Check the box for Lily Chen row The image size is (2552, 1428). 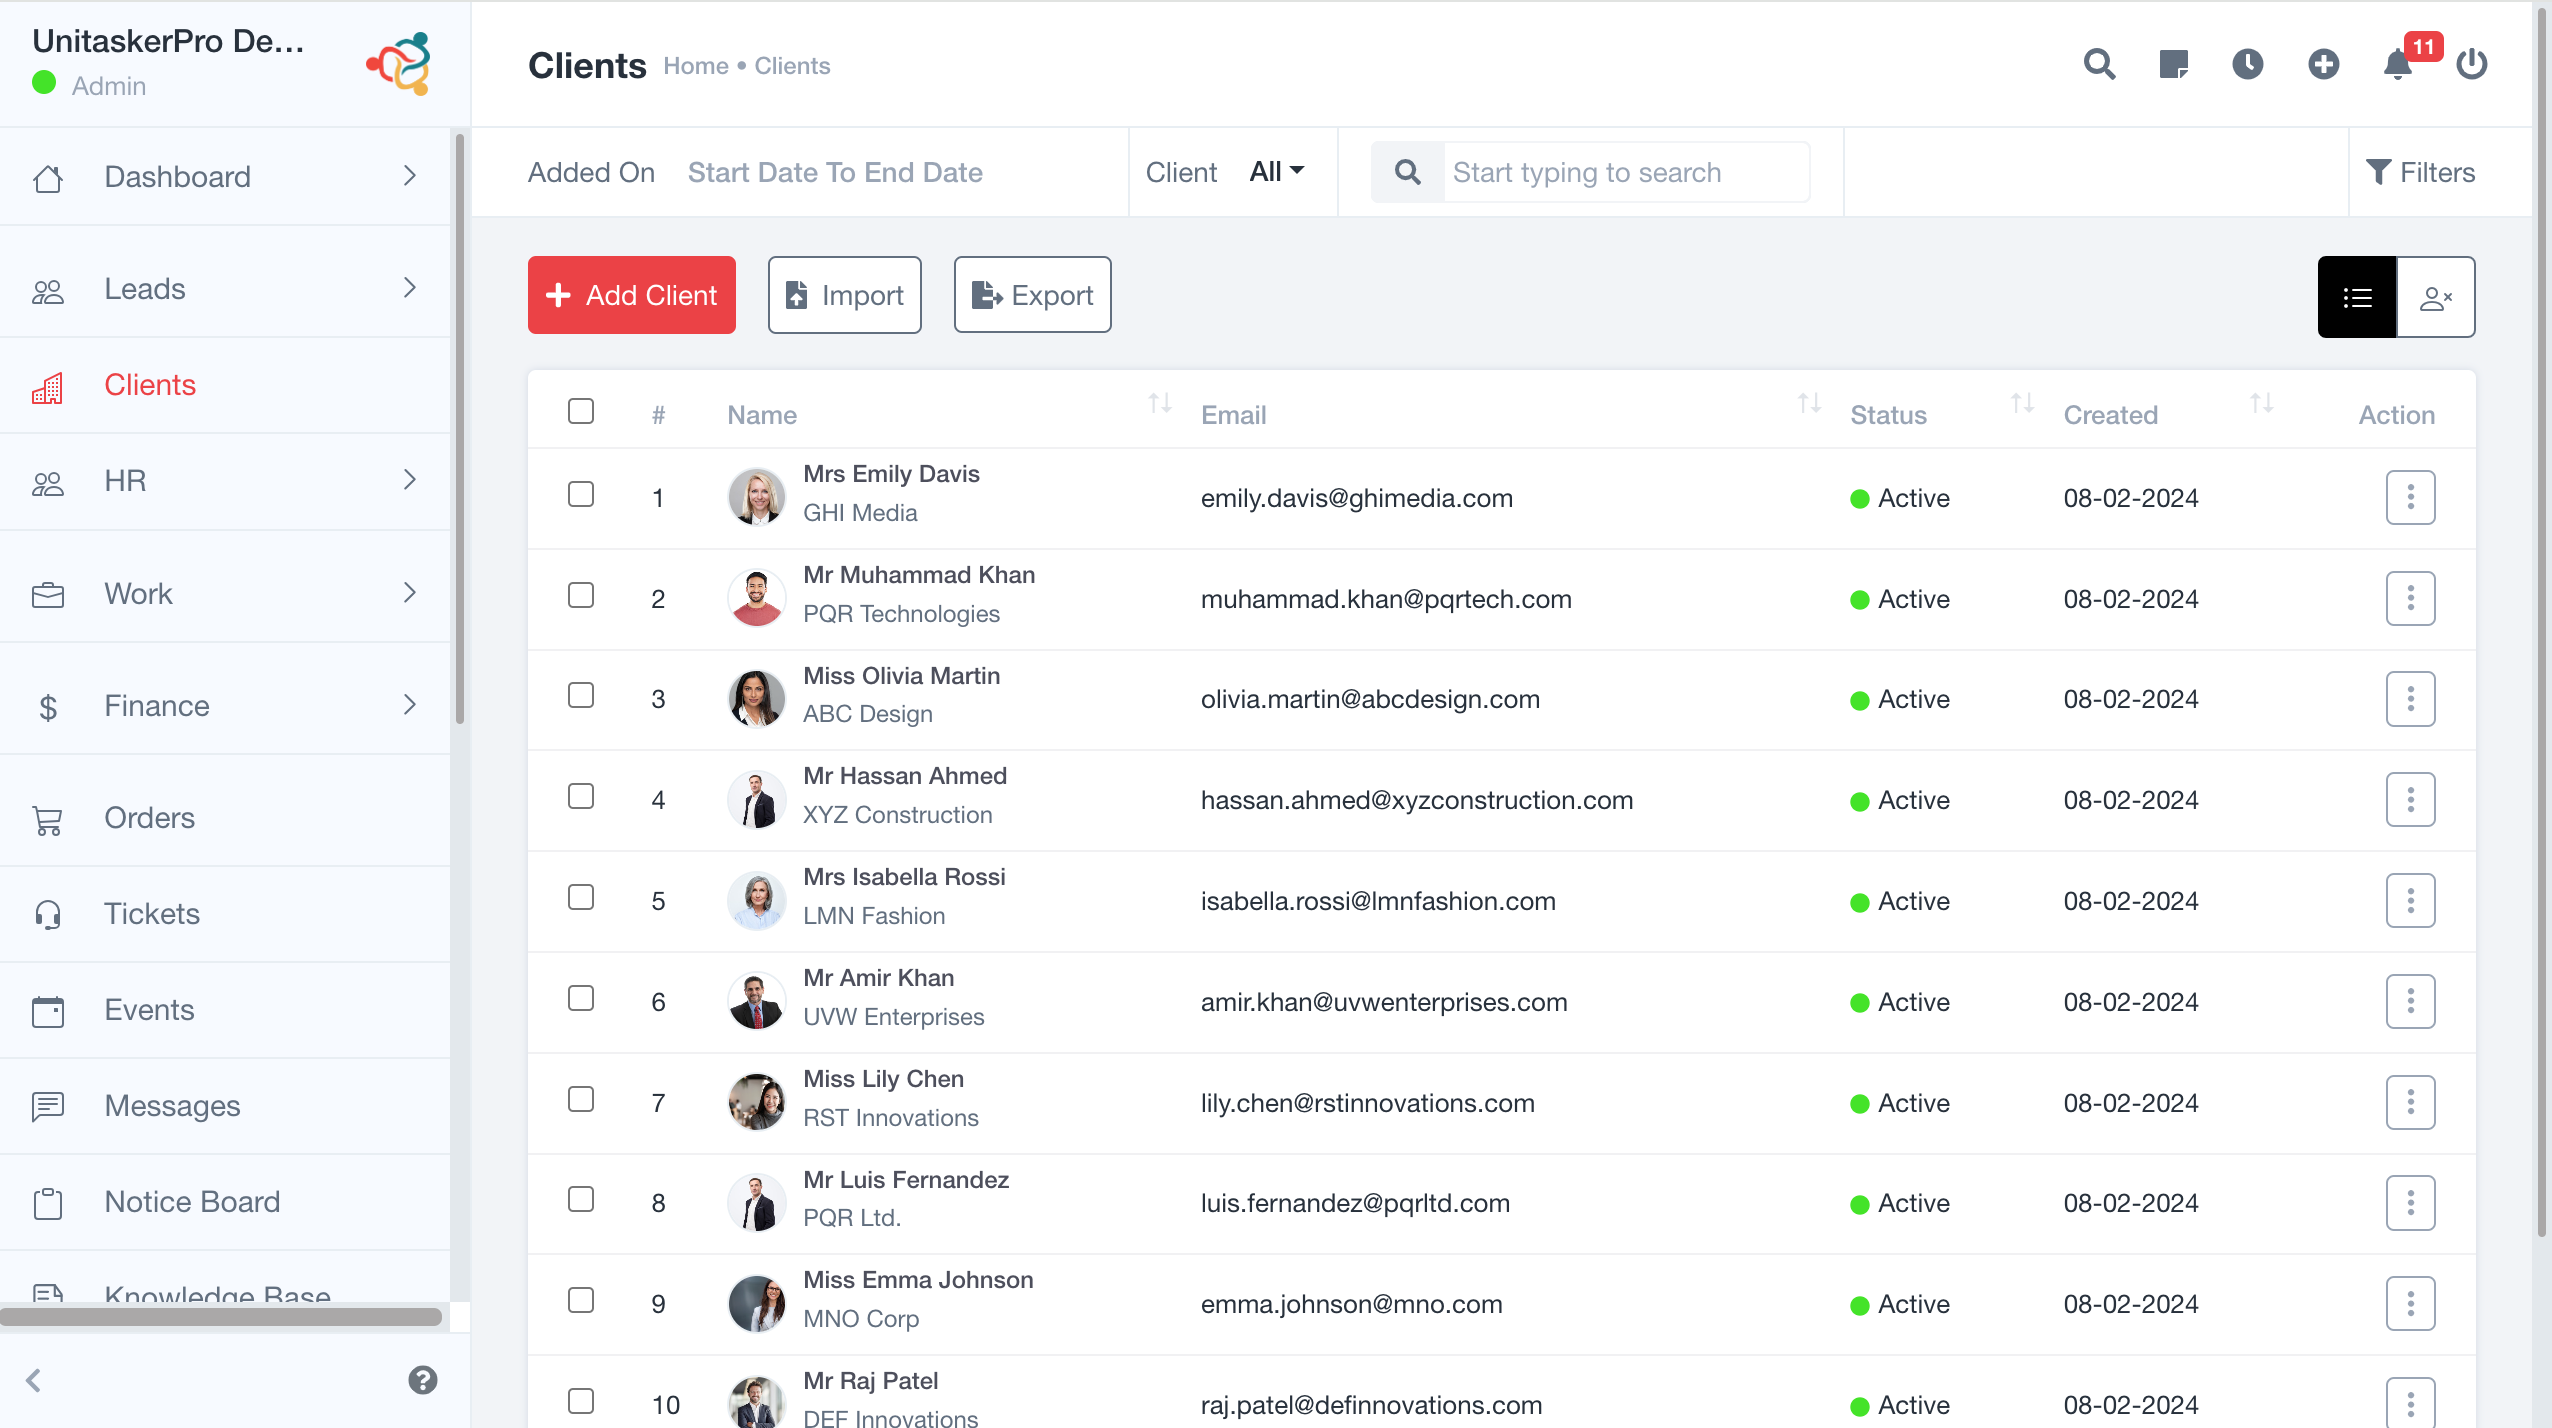coord(581,1099)
